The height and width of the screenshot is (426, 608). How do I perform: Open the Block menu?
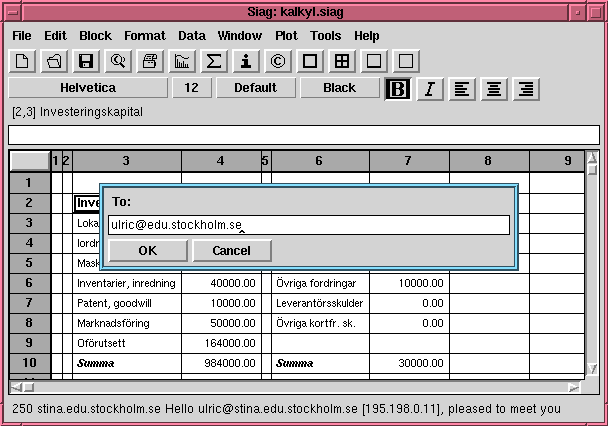point(95,36)
